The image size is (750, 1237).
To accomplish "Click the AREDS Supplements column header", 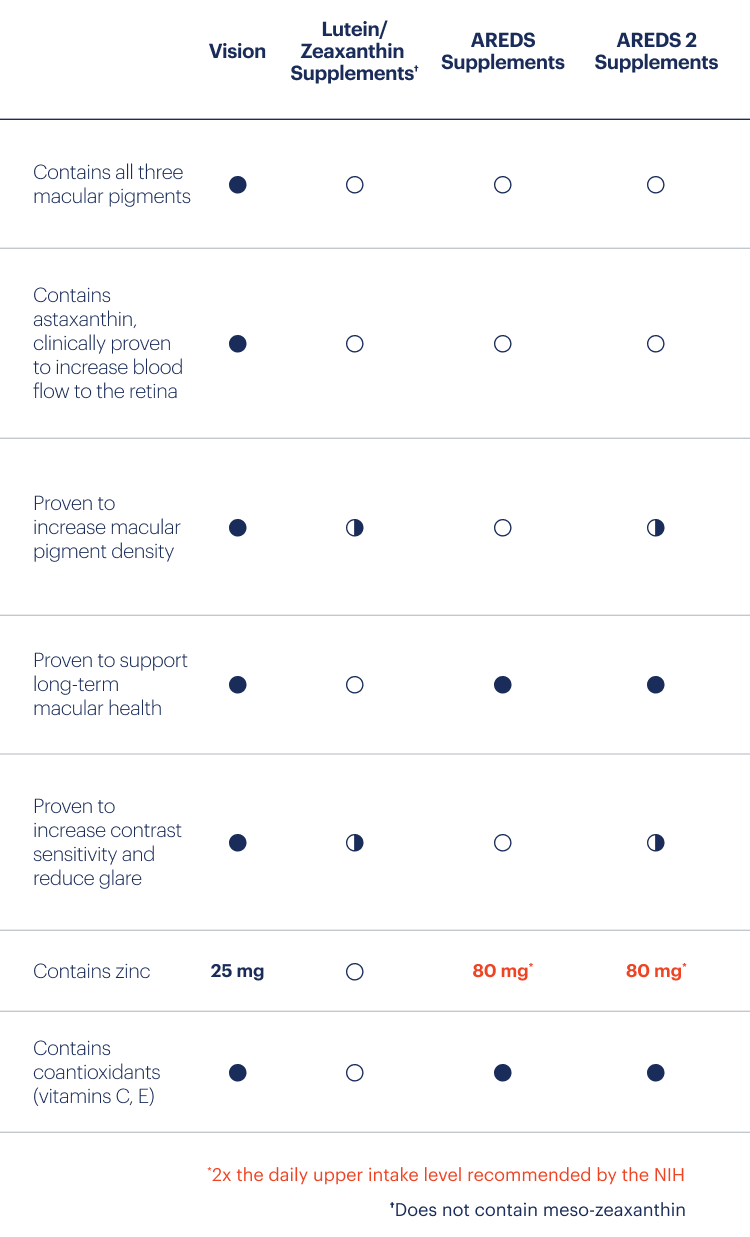I will [503, 51].
